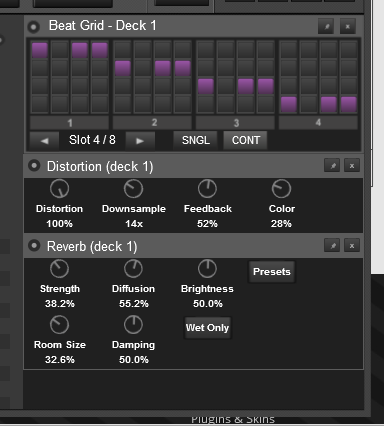Click the Distortion amount knob
Viewport: 384px width, 426px height.
(x=59, y=189)
